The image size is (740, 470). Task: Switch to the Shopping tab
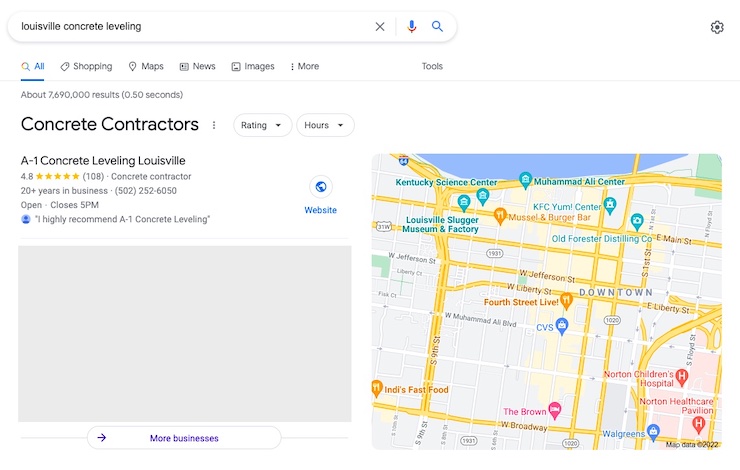pos(86,67)
